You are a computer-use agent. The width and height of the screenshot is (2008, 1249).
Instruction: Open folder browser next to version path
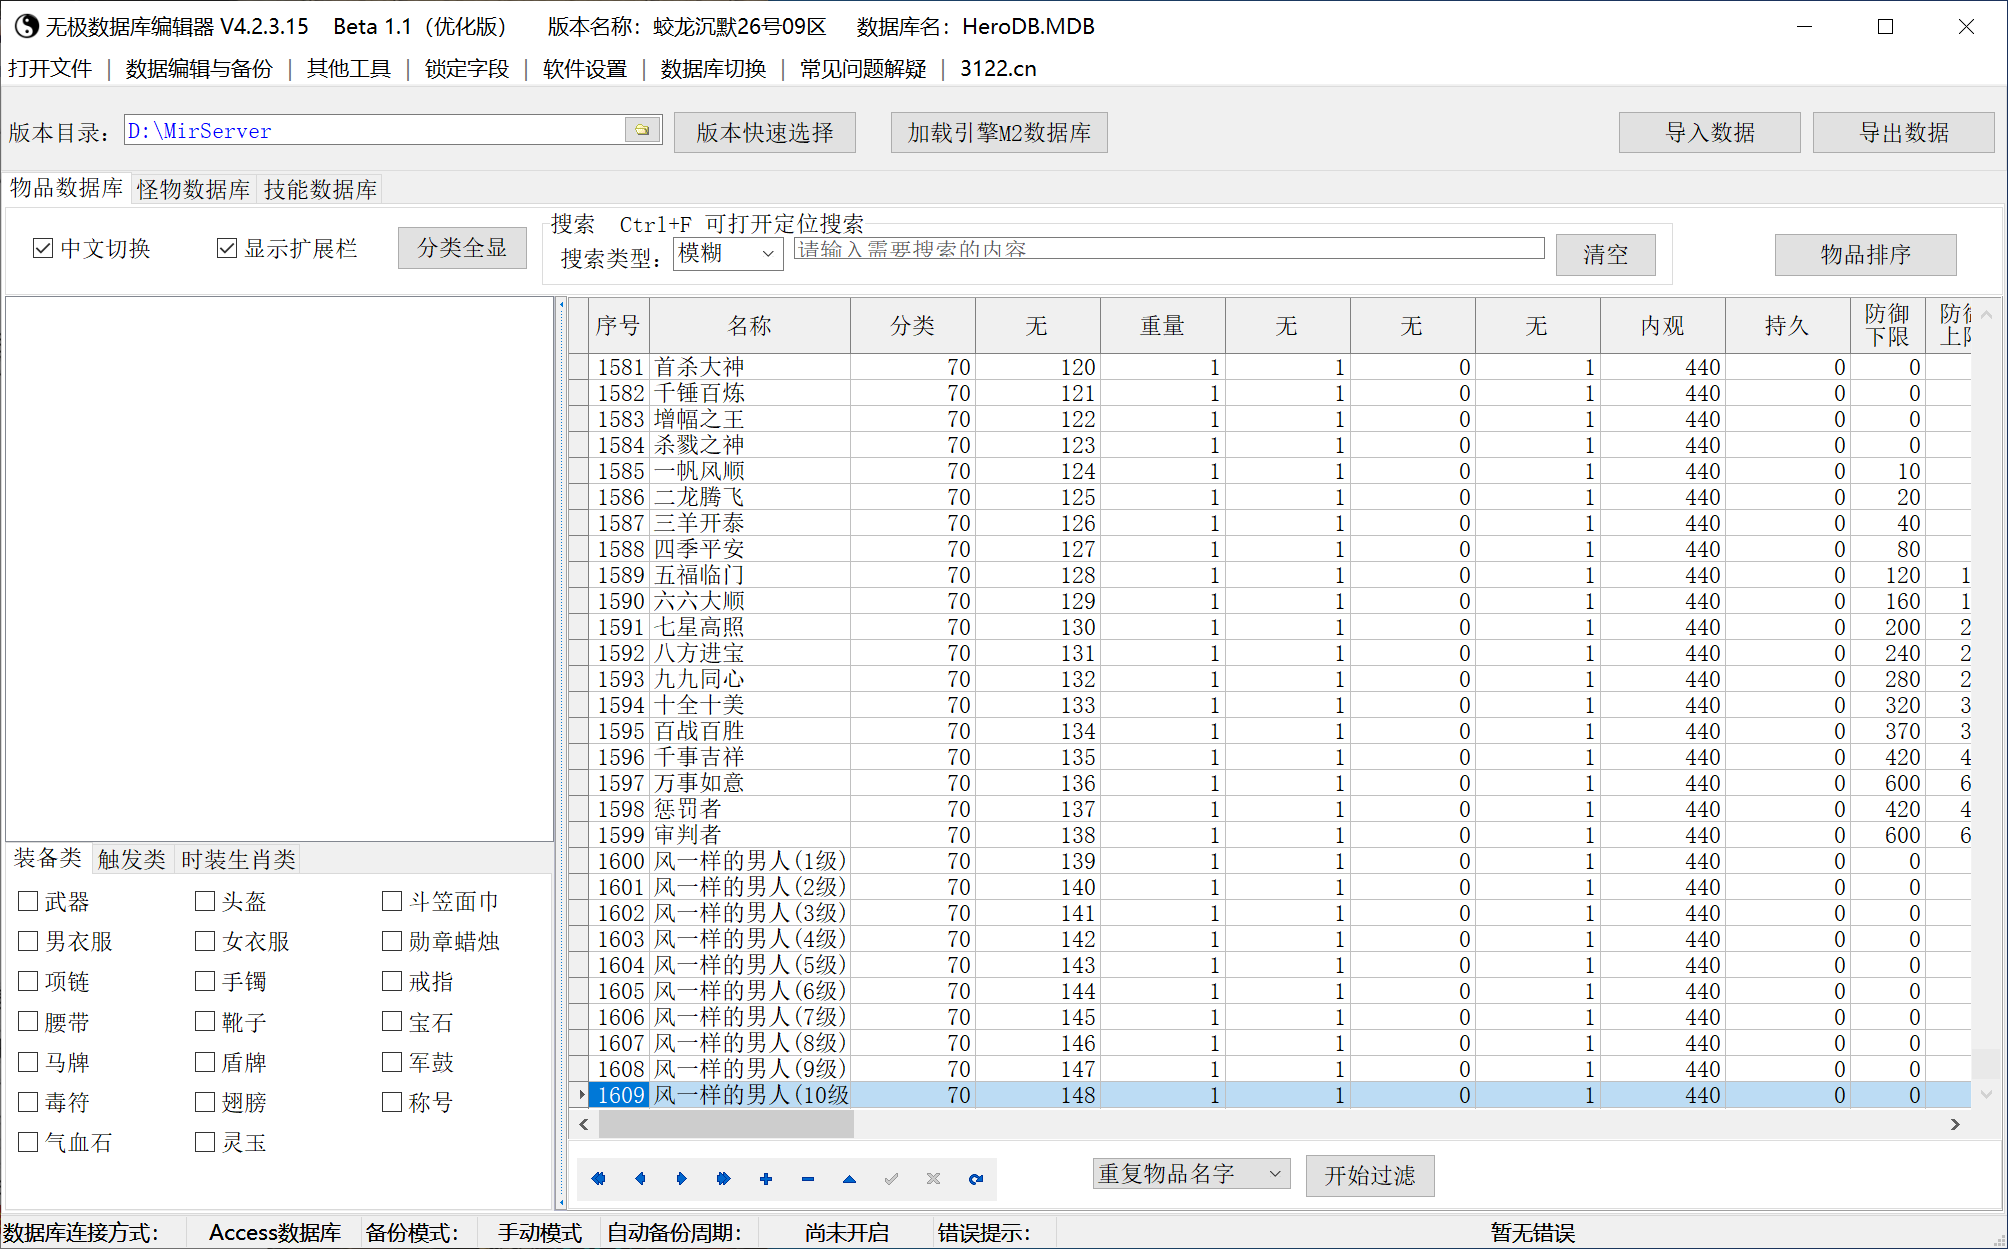pos(643,130)
